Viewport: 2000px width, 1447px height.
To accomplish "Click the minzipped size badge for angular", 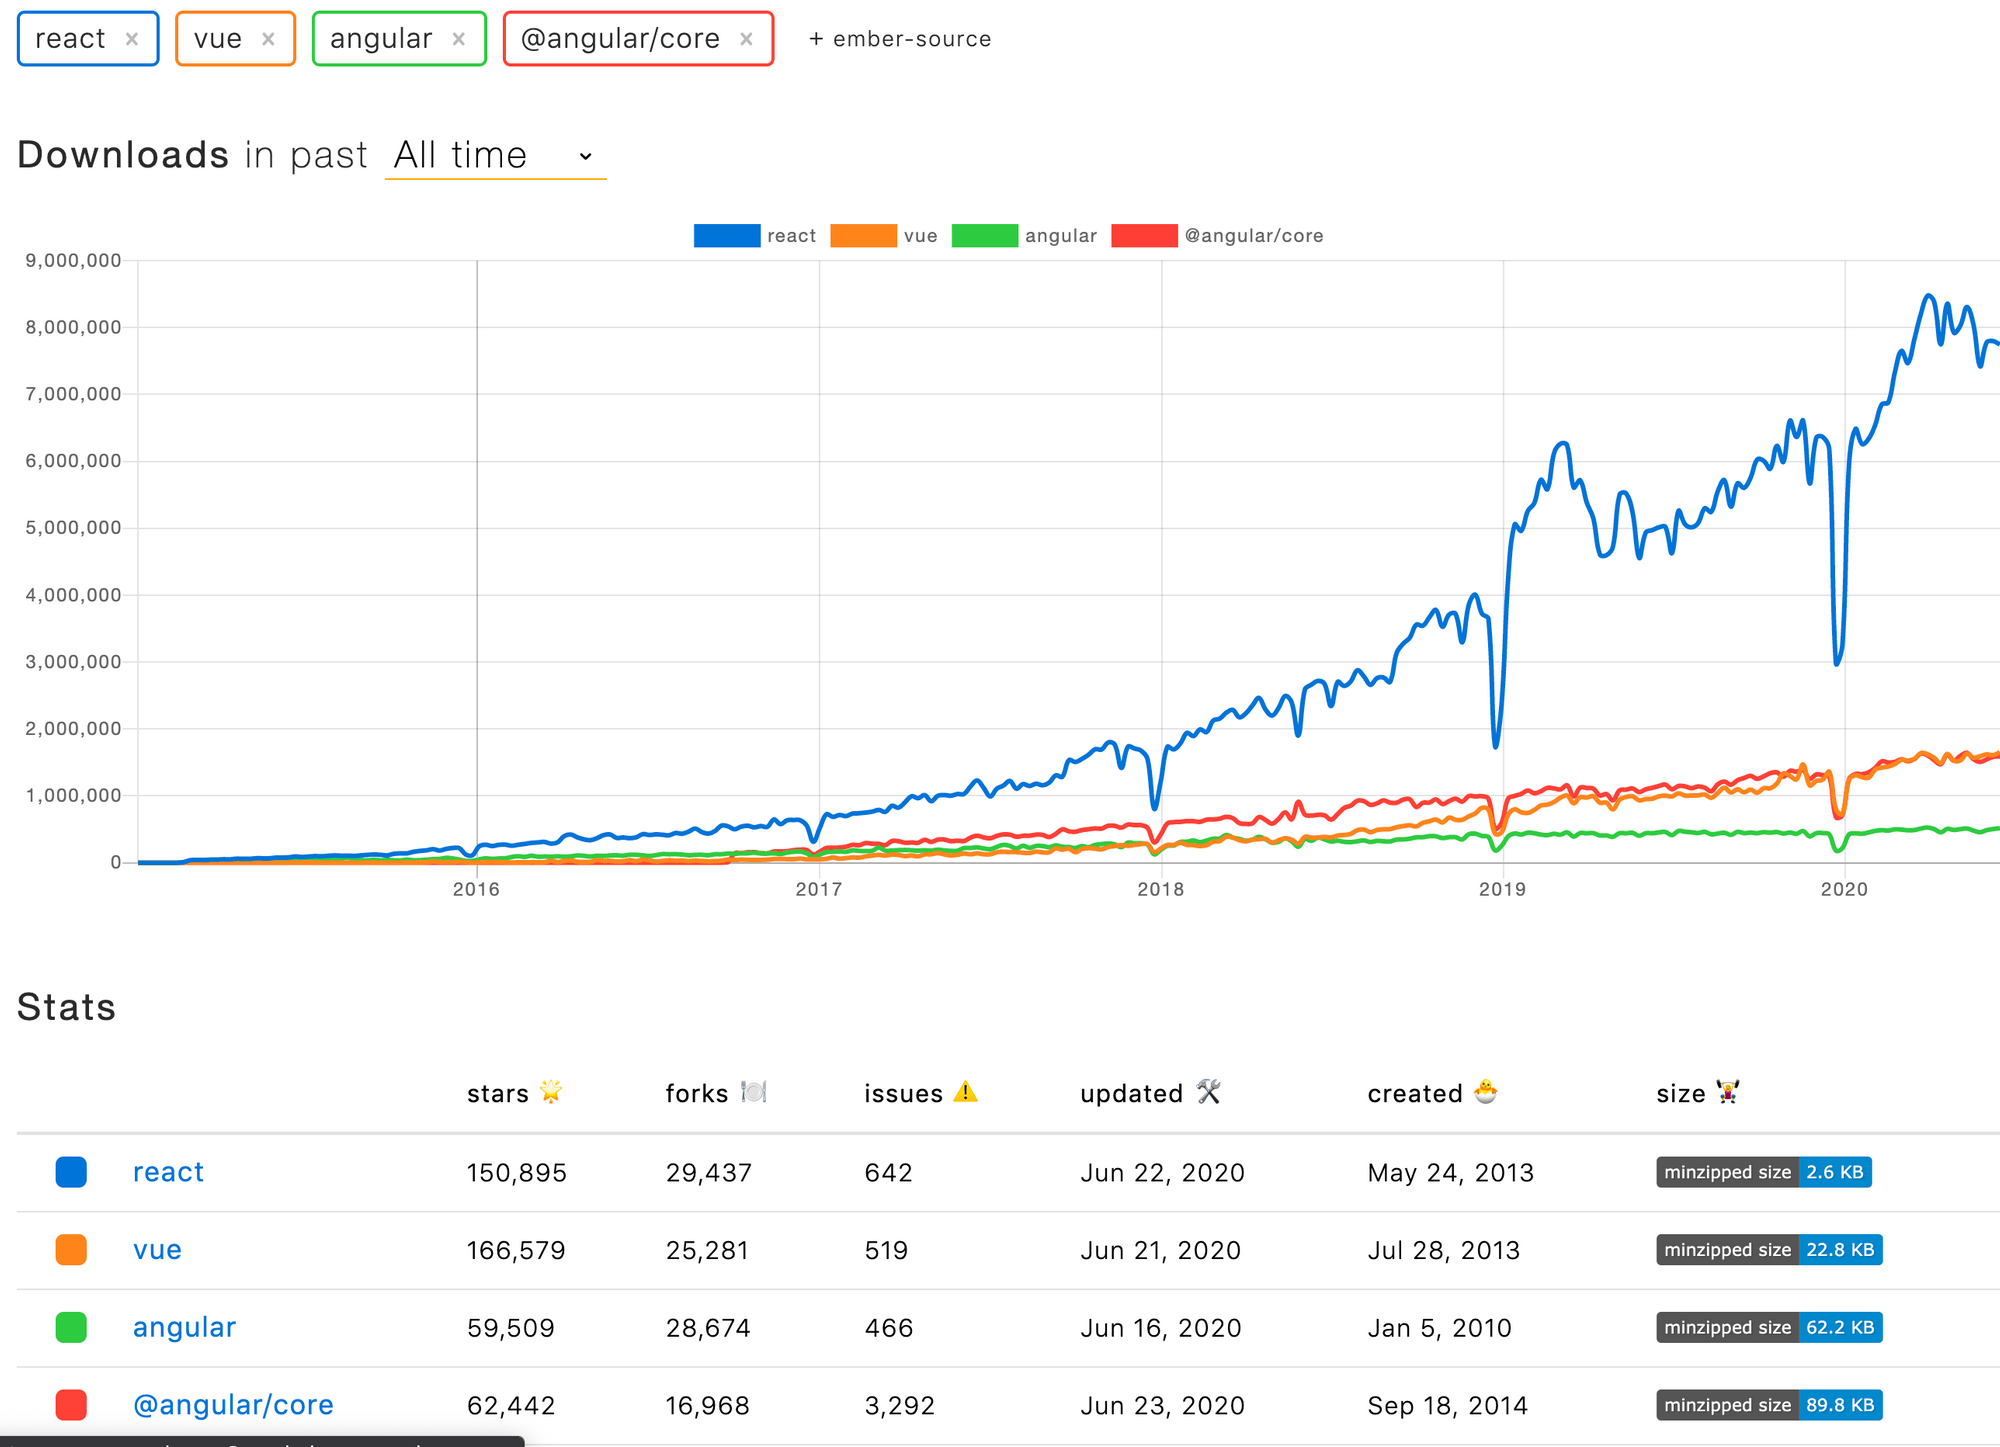I will (1768, 1327).
